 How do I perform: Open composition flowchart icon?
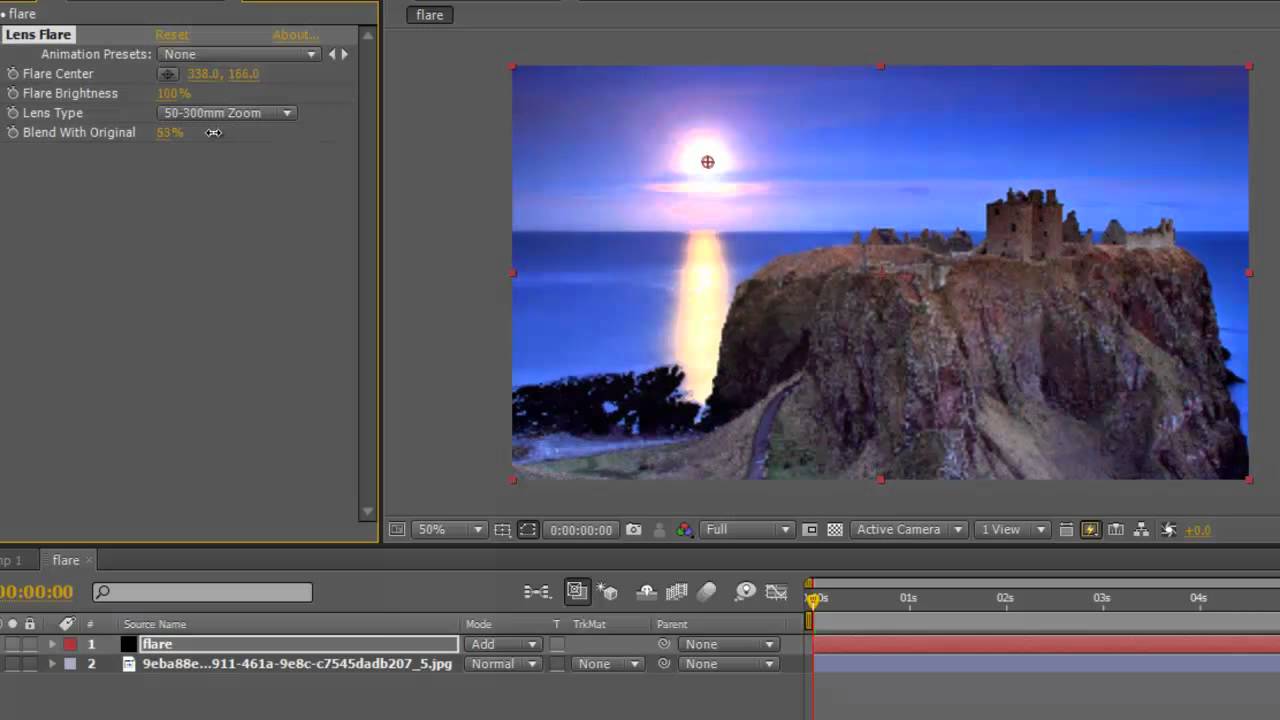click(1141, 530)
